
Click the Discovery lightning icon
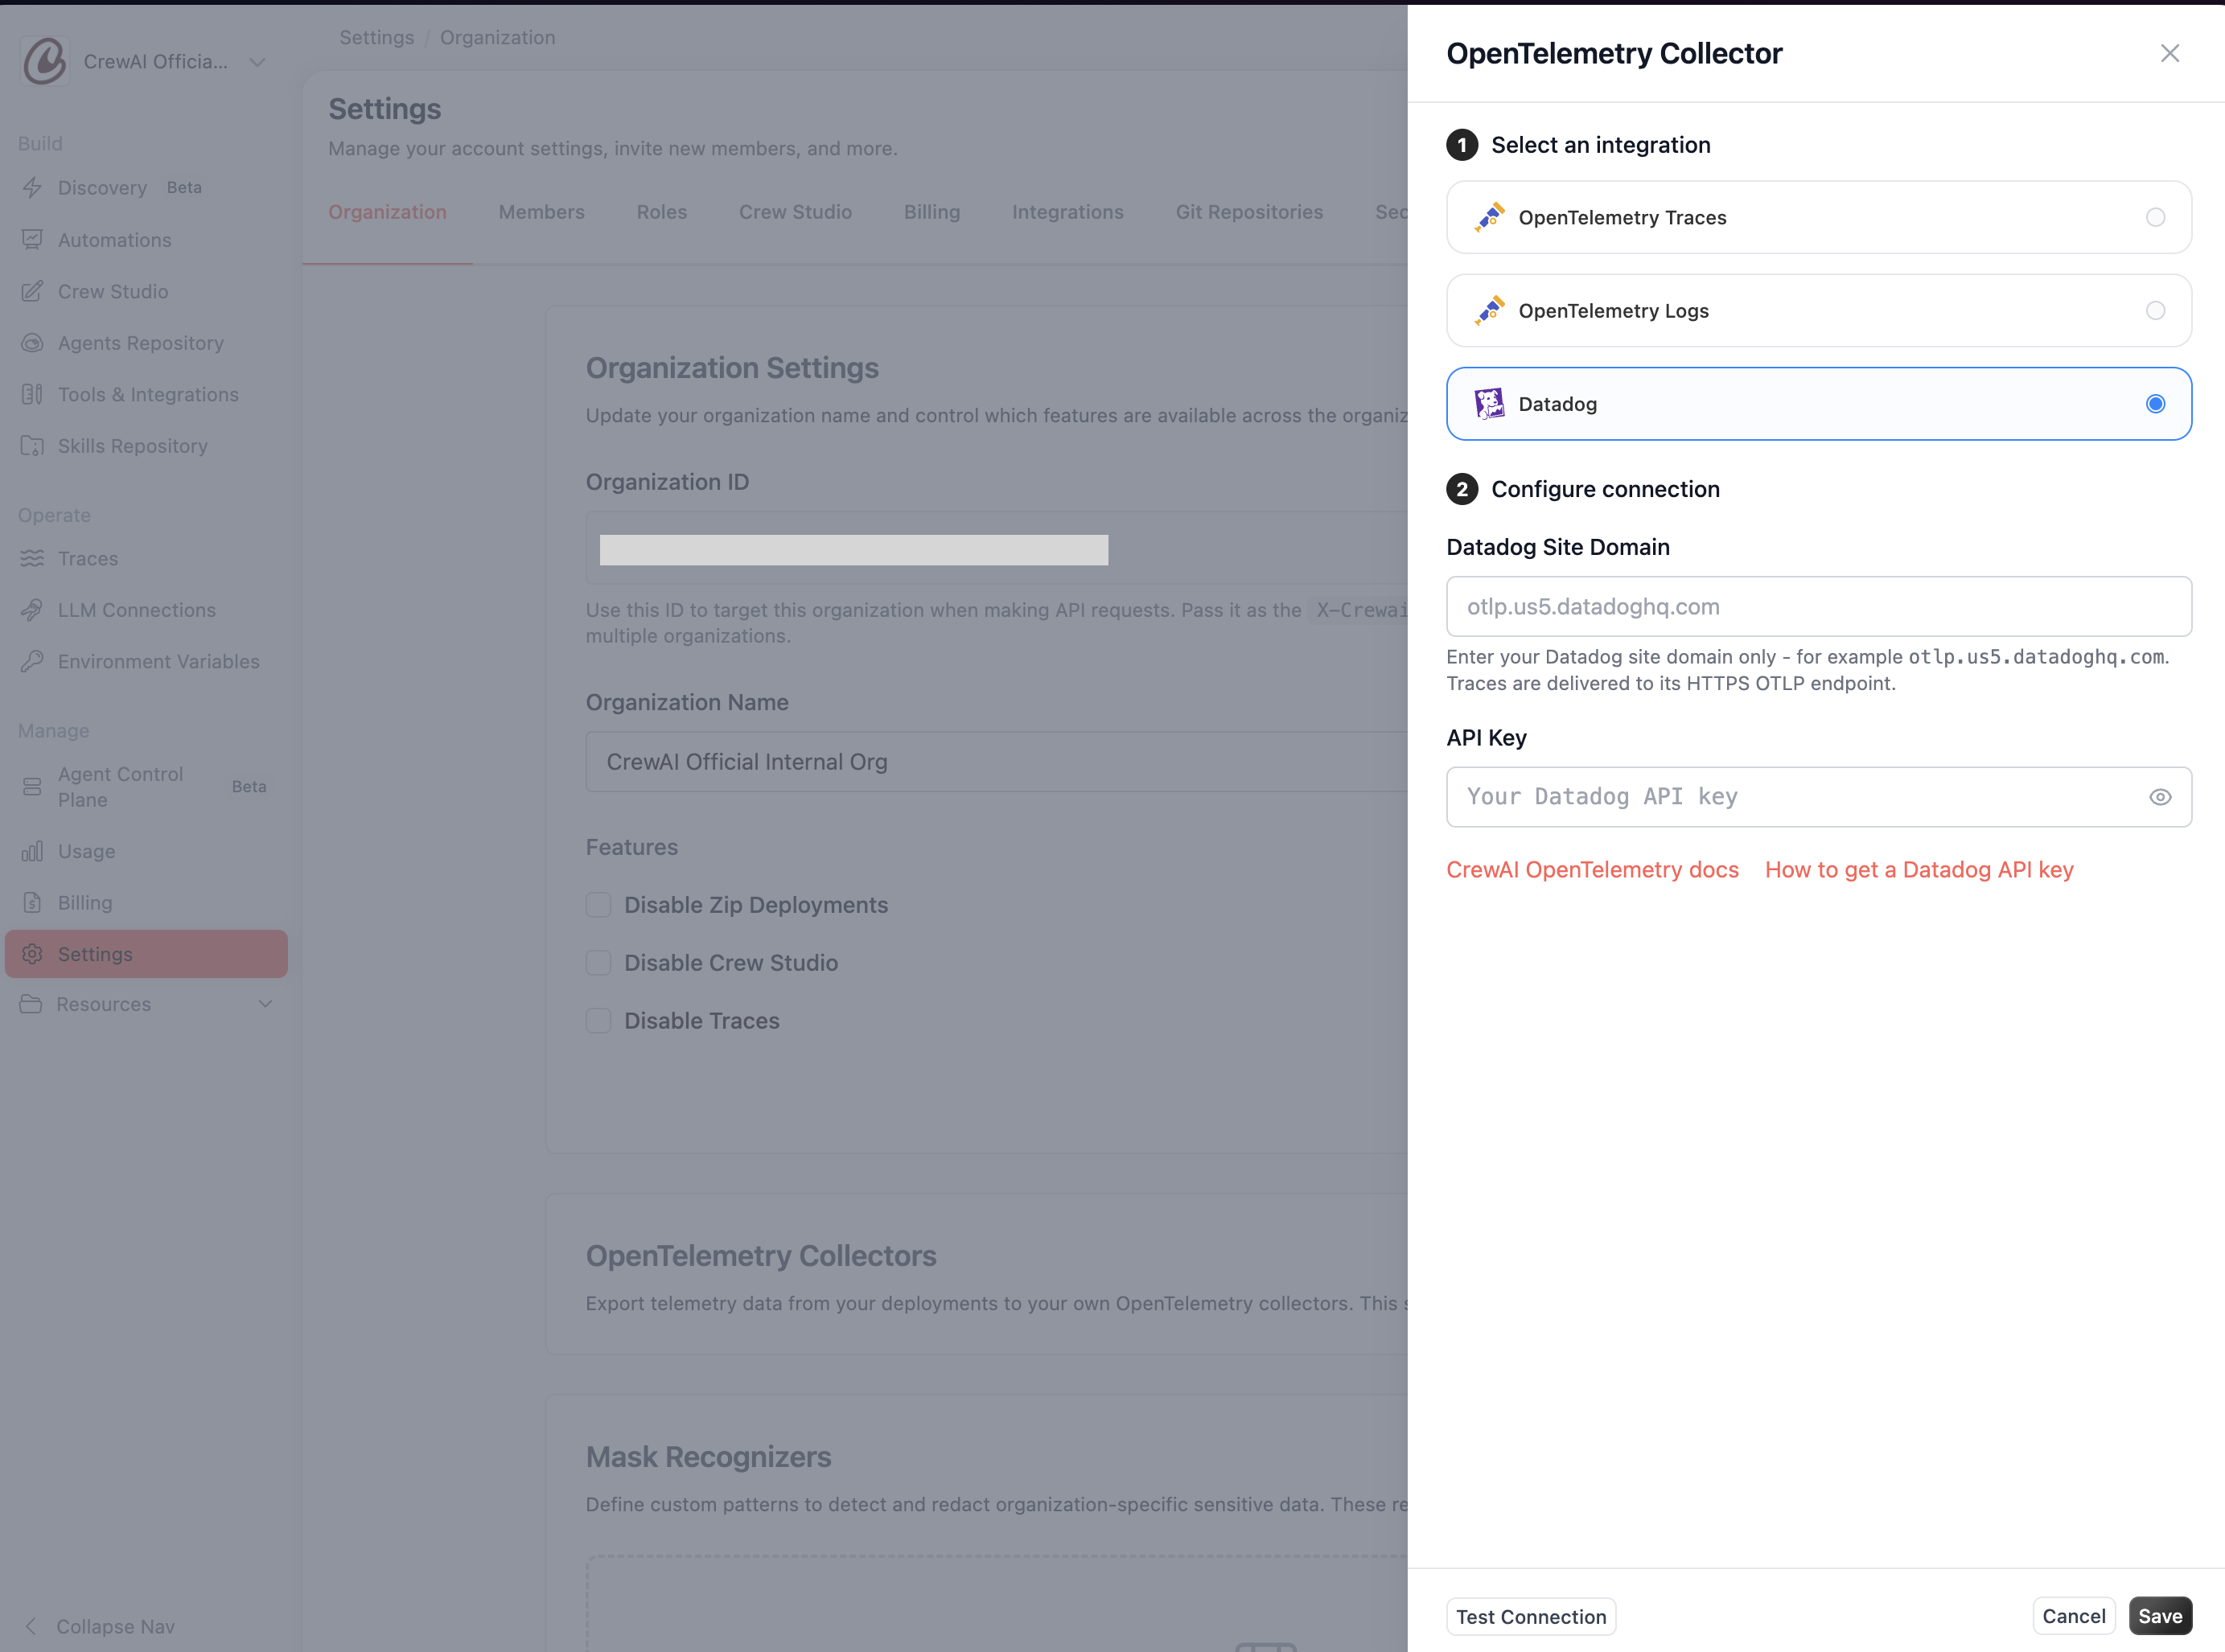coord(32,187)
